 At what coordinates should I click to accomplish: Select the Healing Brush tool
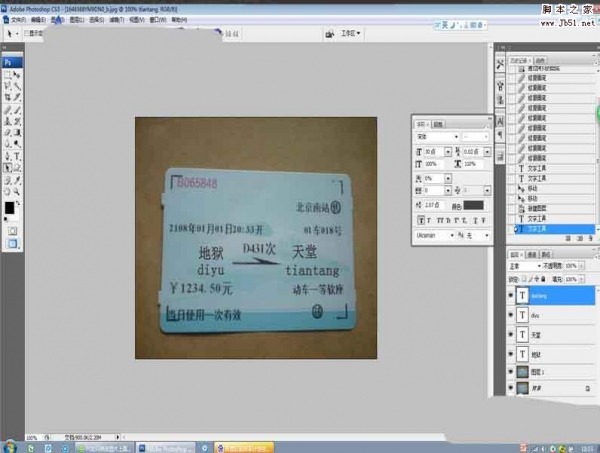point(7,110)
